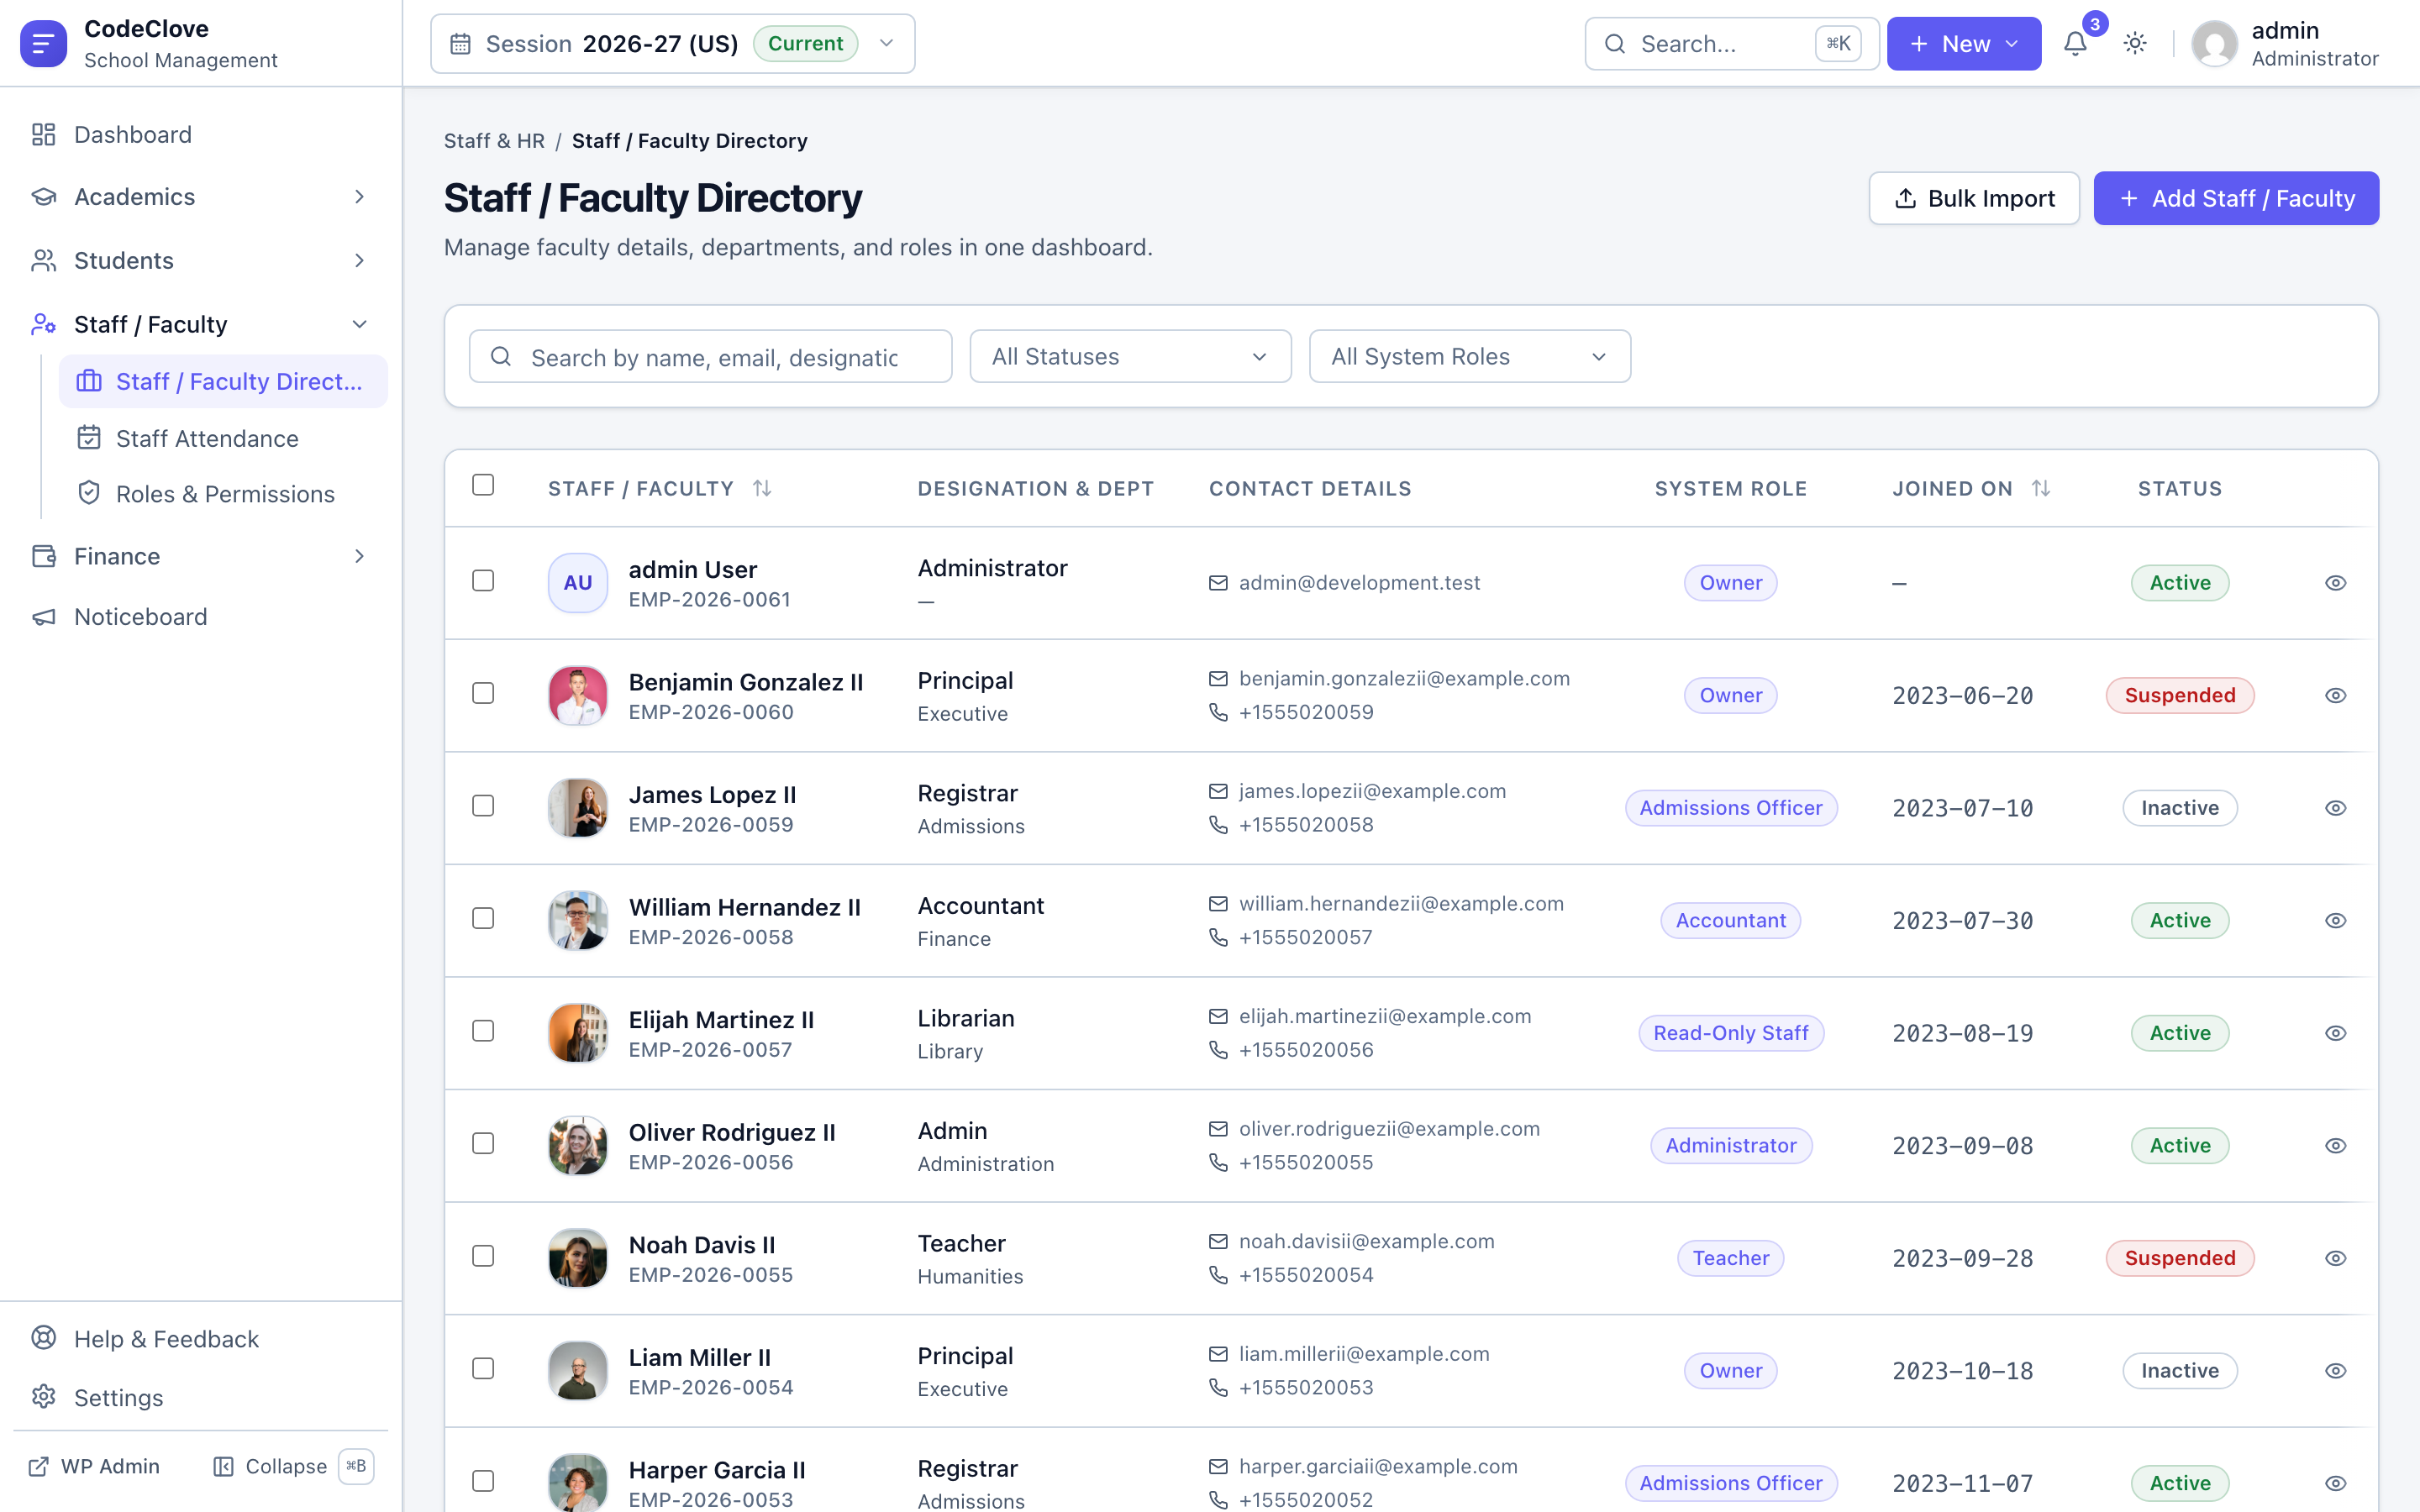
Task: Click Bulk Import button
Action: coord(1974,198)
